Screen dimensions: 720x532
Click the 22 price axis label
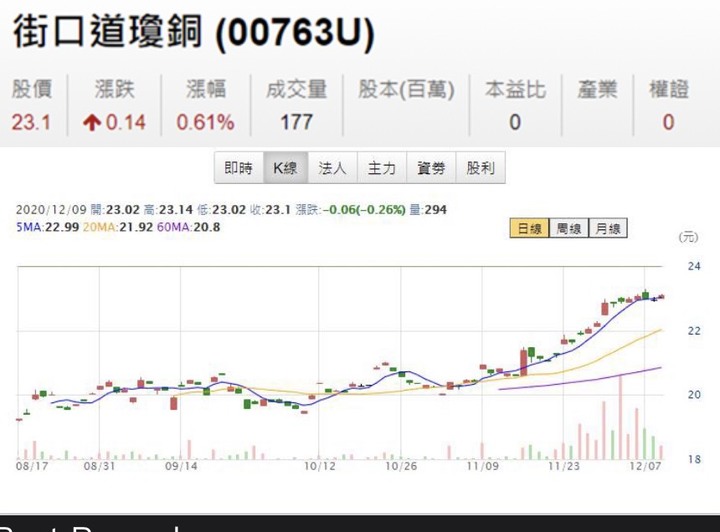click(x=694, y=331)
